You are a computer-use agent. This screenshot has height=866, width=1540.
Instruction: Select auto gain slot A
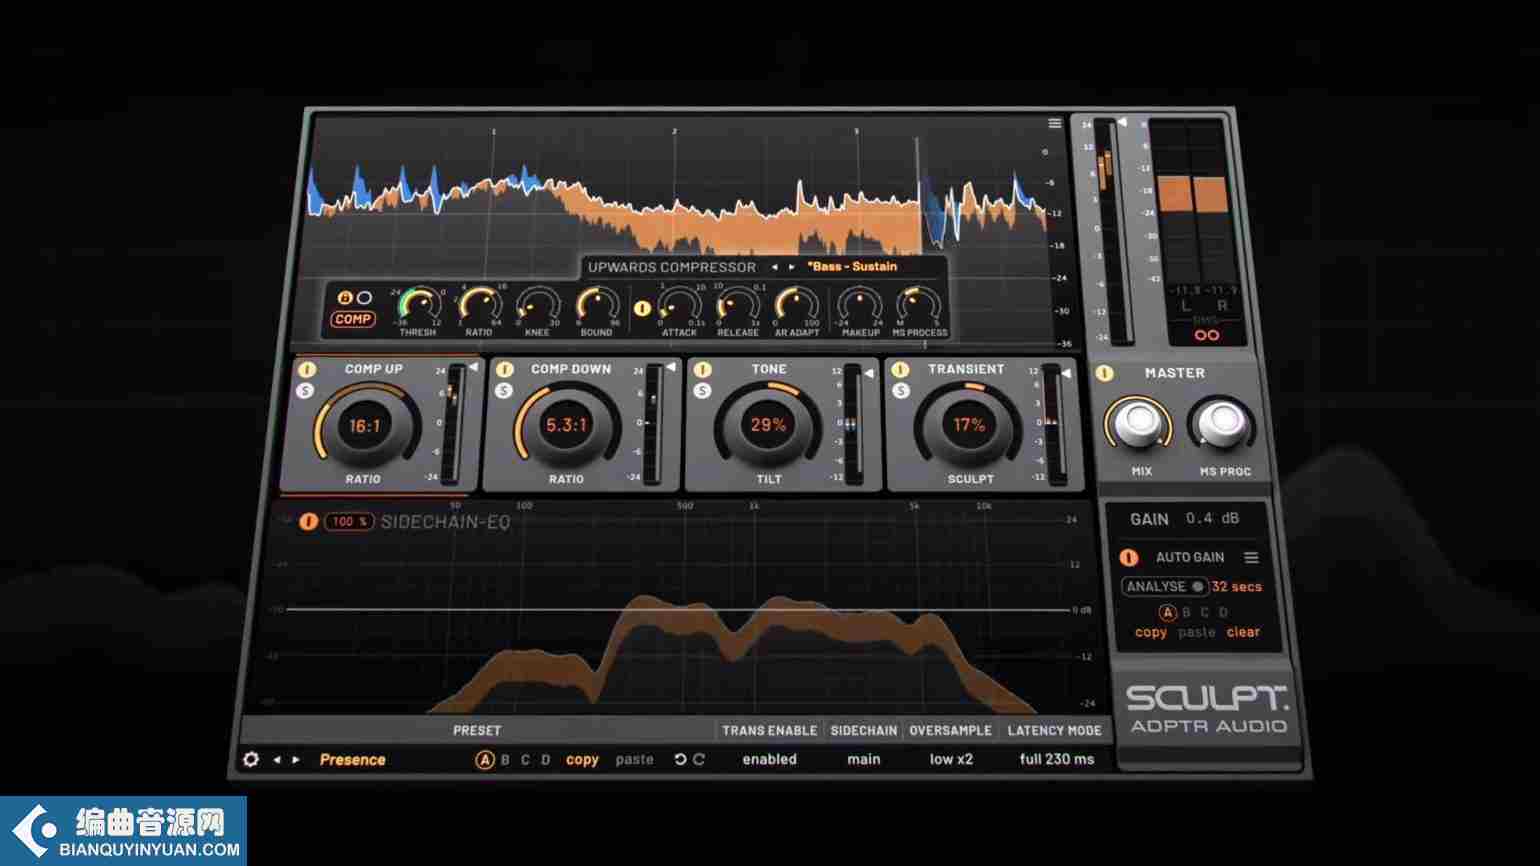coord(1167,612)
